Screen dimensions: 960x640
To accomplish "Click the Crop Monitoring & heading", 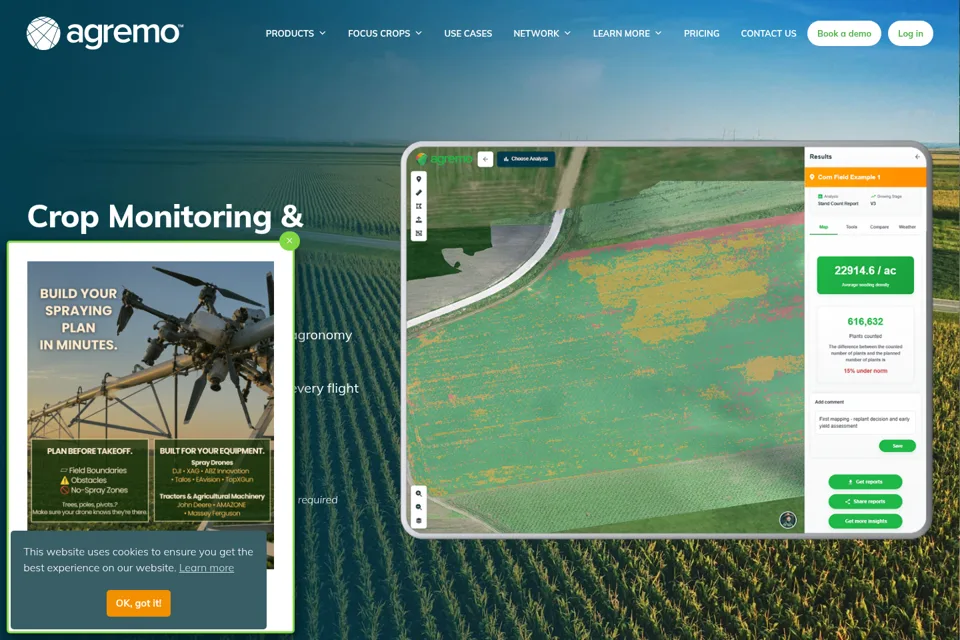I will pyautogui.click(x=165, y=217).
